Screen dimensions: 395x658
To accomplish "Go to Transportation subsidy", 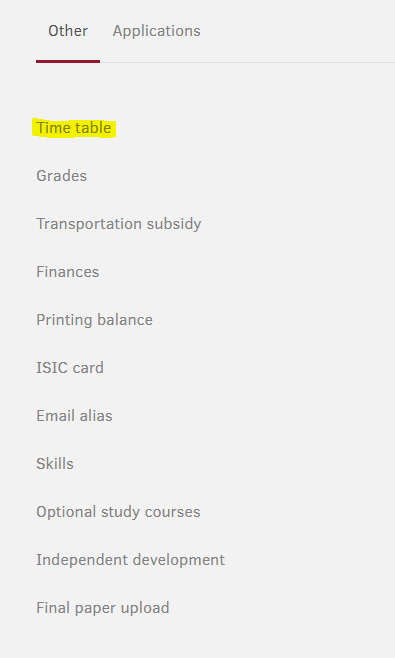I will pos(118,224).
